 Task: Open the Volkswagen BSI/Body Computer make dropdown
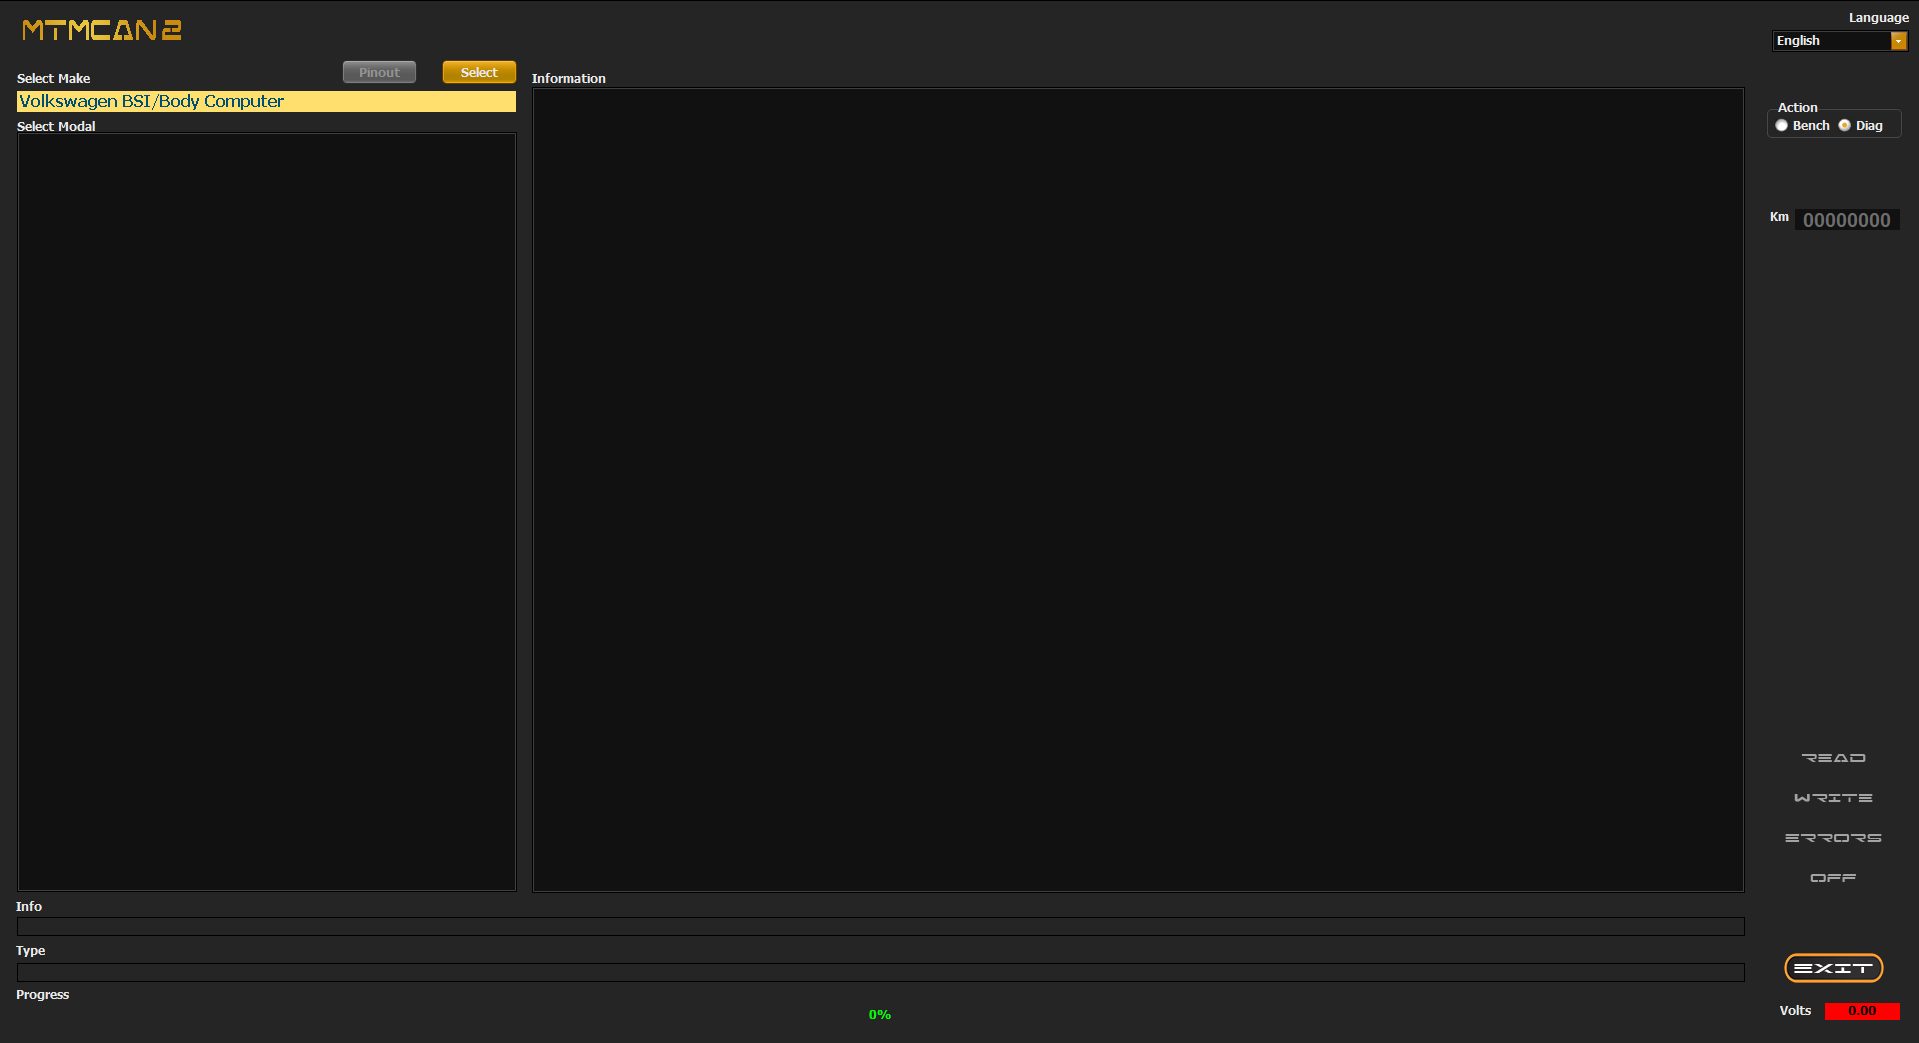click(266, 101)
